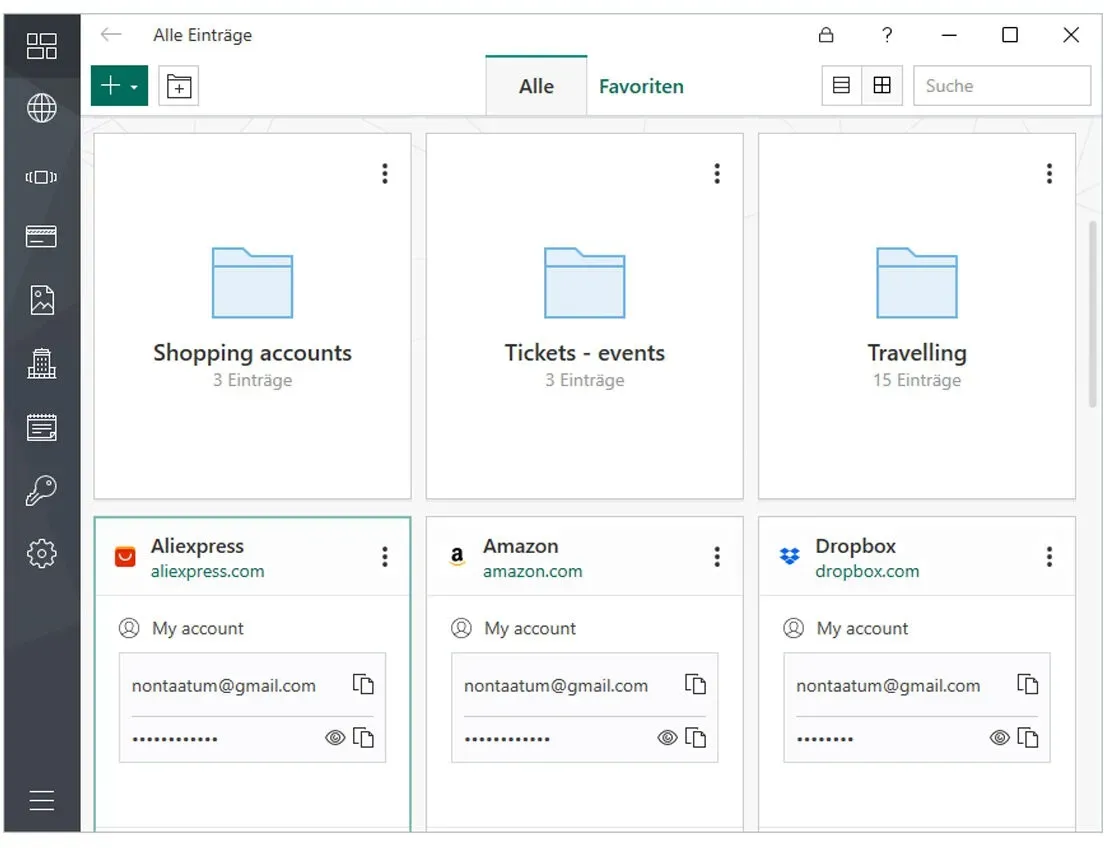The width and height of the screenshot is (1104, 848).
Task: Open the applications sidebar icon below the globe
Action: tap(42, 177)
